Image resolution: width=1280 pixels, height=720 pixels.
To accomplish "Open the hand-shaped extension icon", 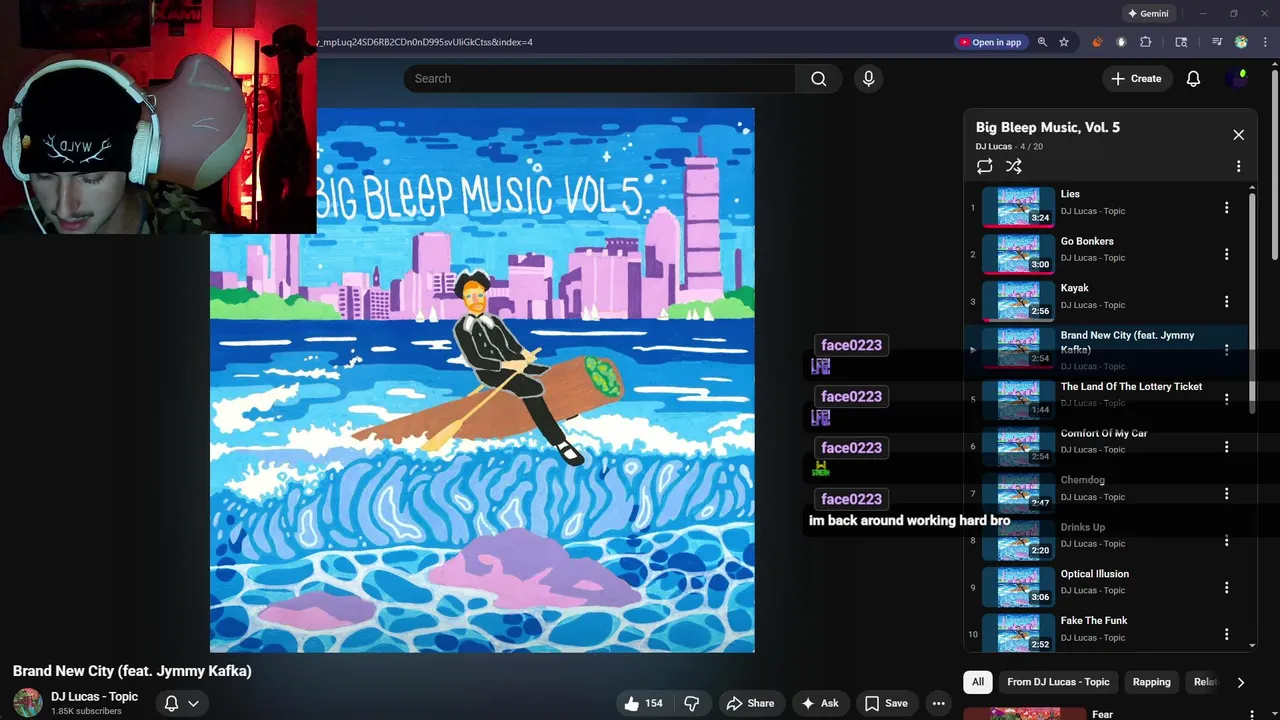I will pos(1121,42).
